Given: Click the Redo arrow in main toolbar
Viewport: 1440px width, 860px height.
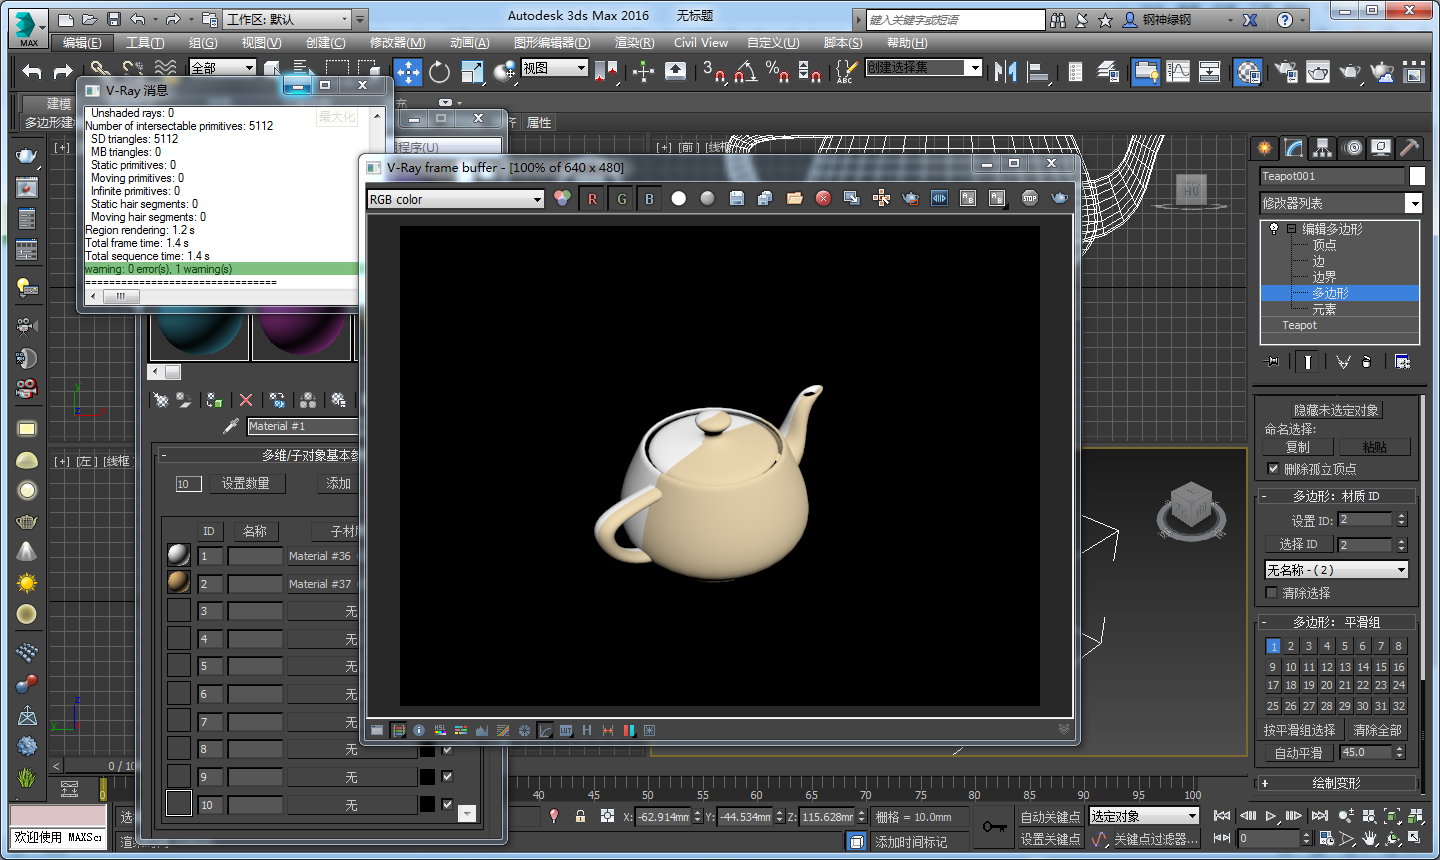Looking at the screenshot, I should click(63, 71).
